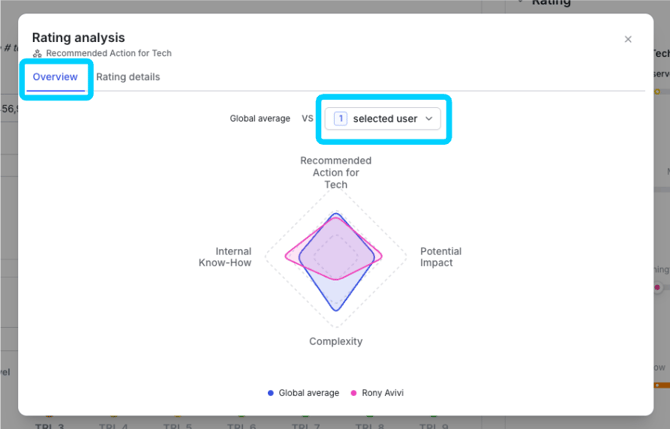670x429 pixels.
Task: Open the selected user dropdown
Action: point(382,119)
